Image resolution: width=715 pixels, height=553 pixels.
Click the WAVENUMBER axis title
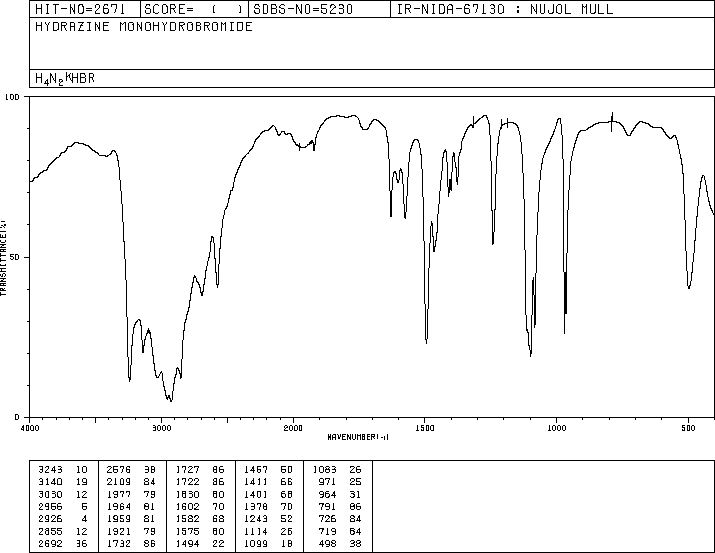(358, 437)
